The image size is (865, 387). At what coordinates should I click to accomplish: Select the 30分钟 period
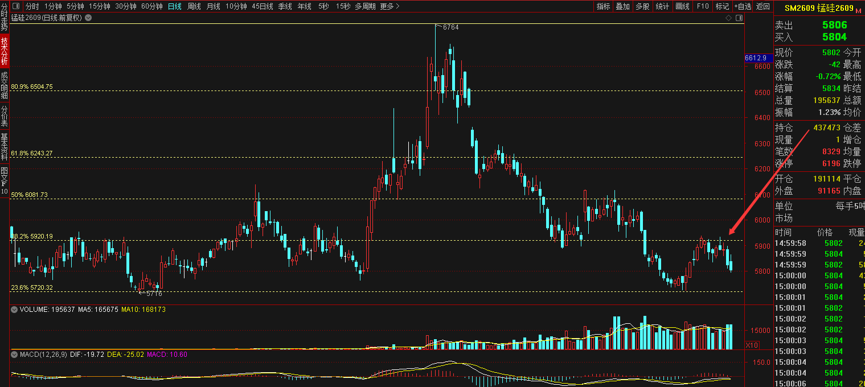[126, 7]
